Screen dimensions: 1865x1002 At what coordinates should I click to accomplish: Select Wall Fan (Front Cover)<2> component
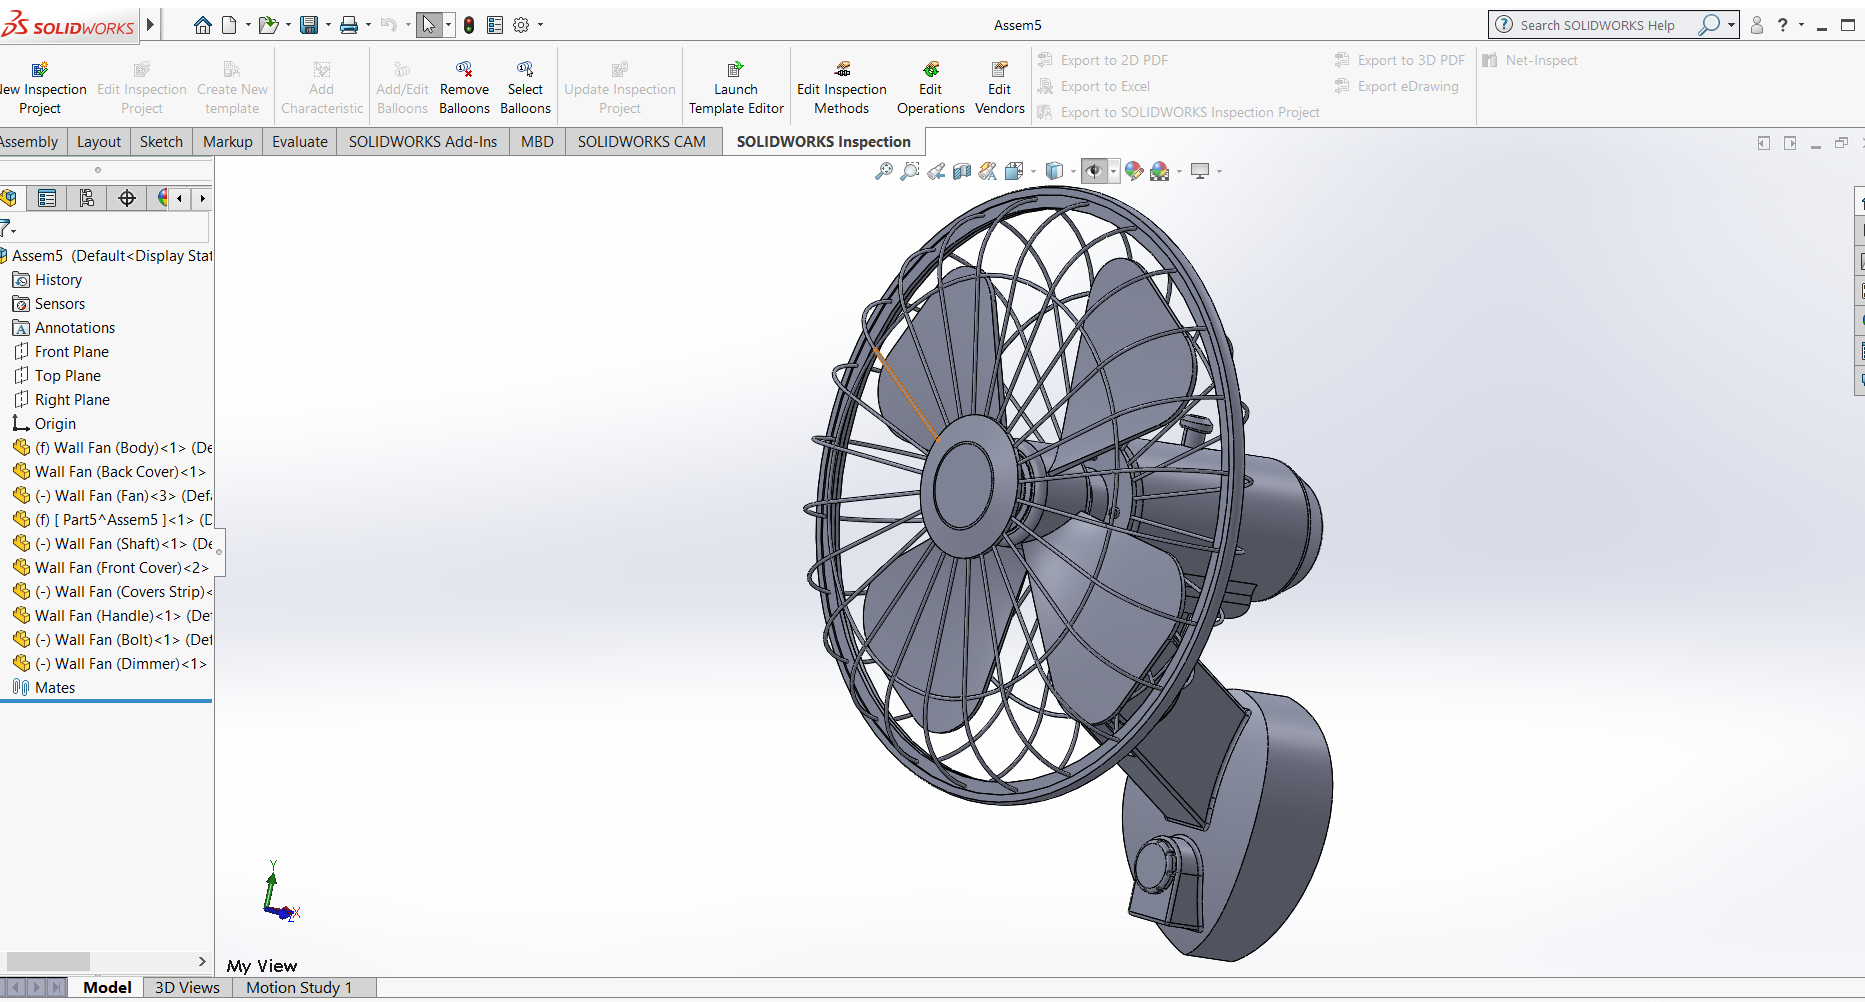click(x=111, y=568)
